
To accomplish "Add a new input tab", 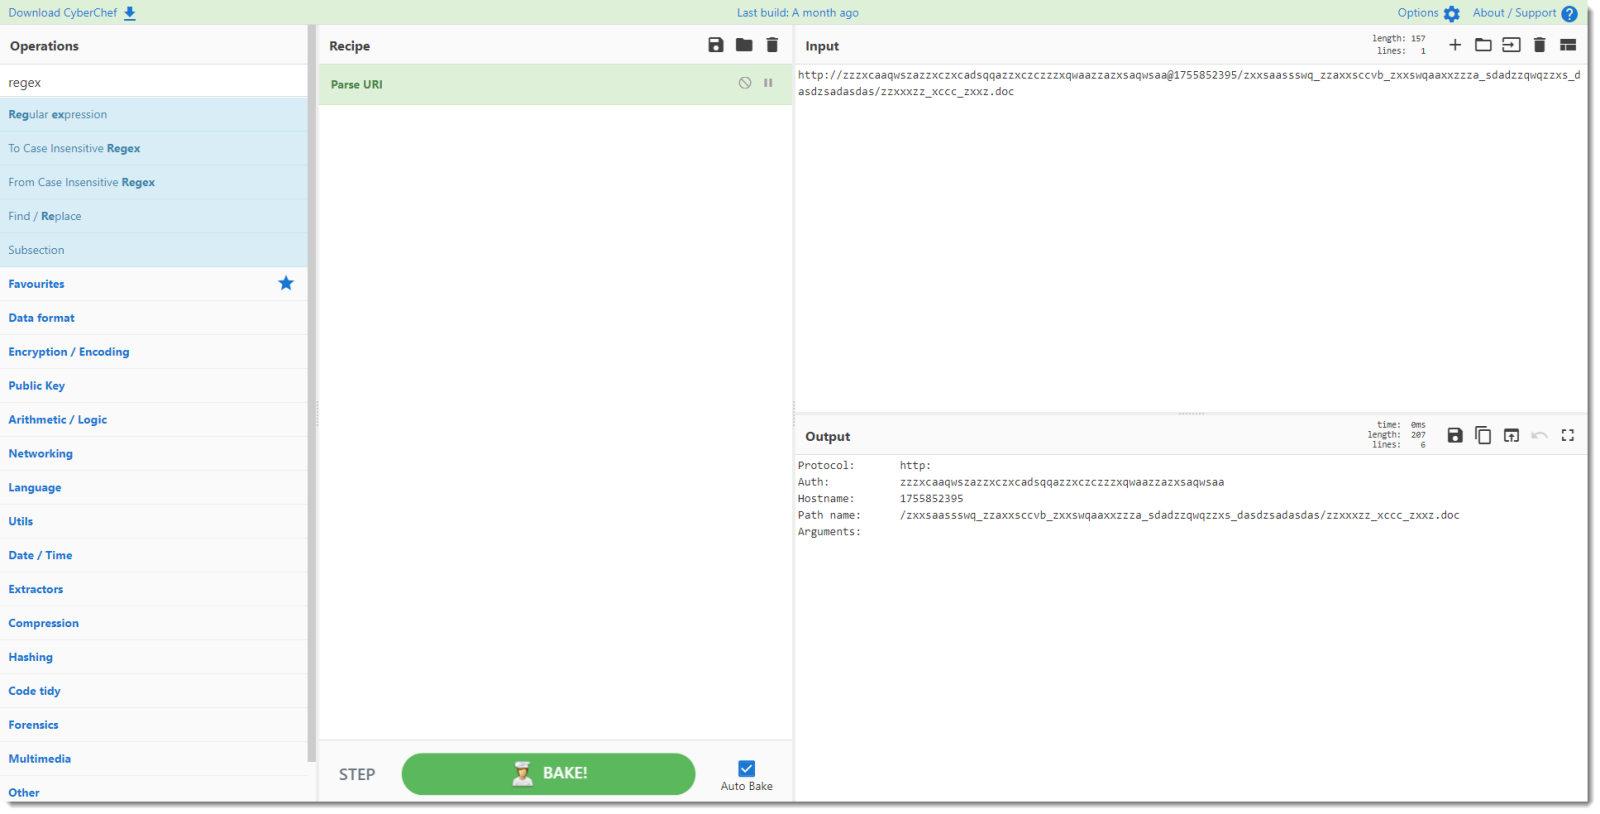I will click(x=1455, y=45).
